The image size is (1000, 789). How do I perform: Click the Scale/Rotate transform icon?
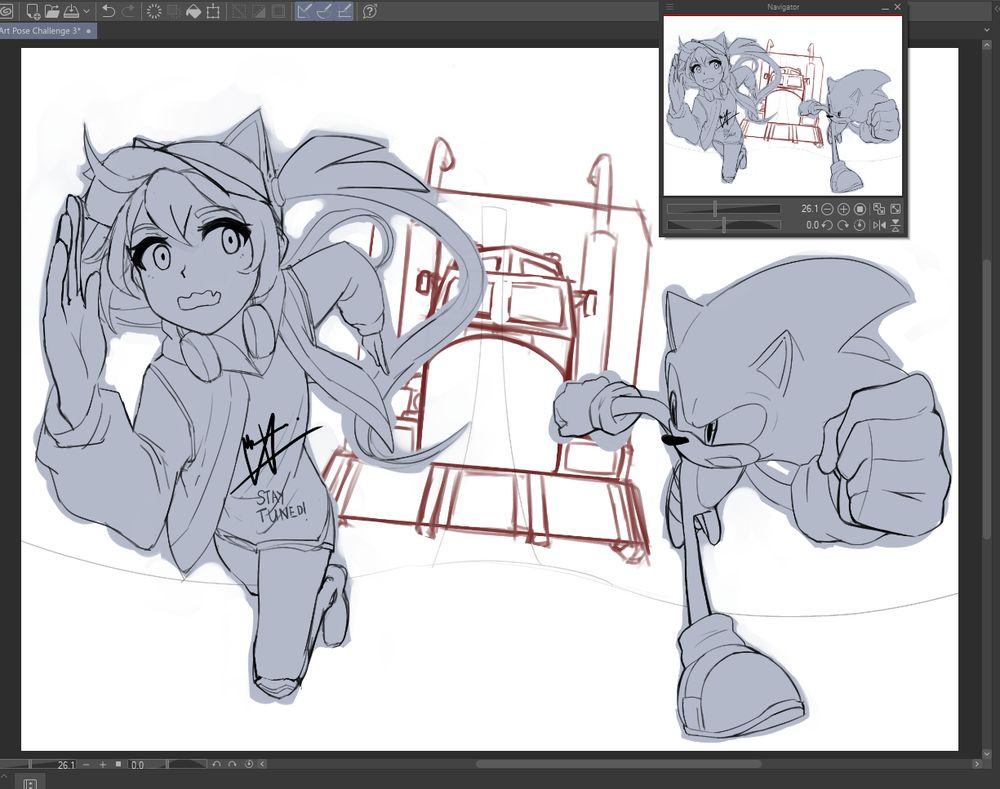pyautogui.click(x=213, y=11)
